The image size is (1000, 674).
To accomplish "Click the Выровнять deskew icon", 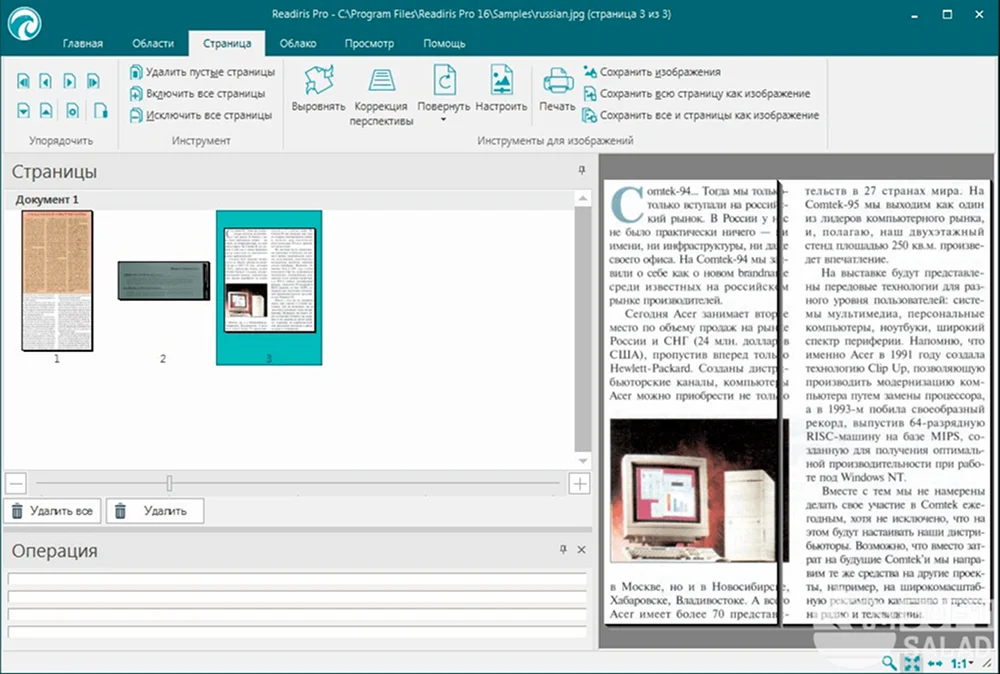I will (318, 80).
